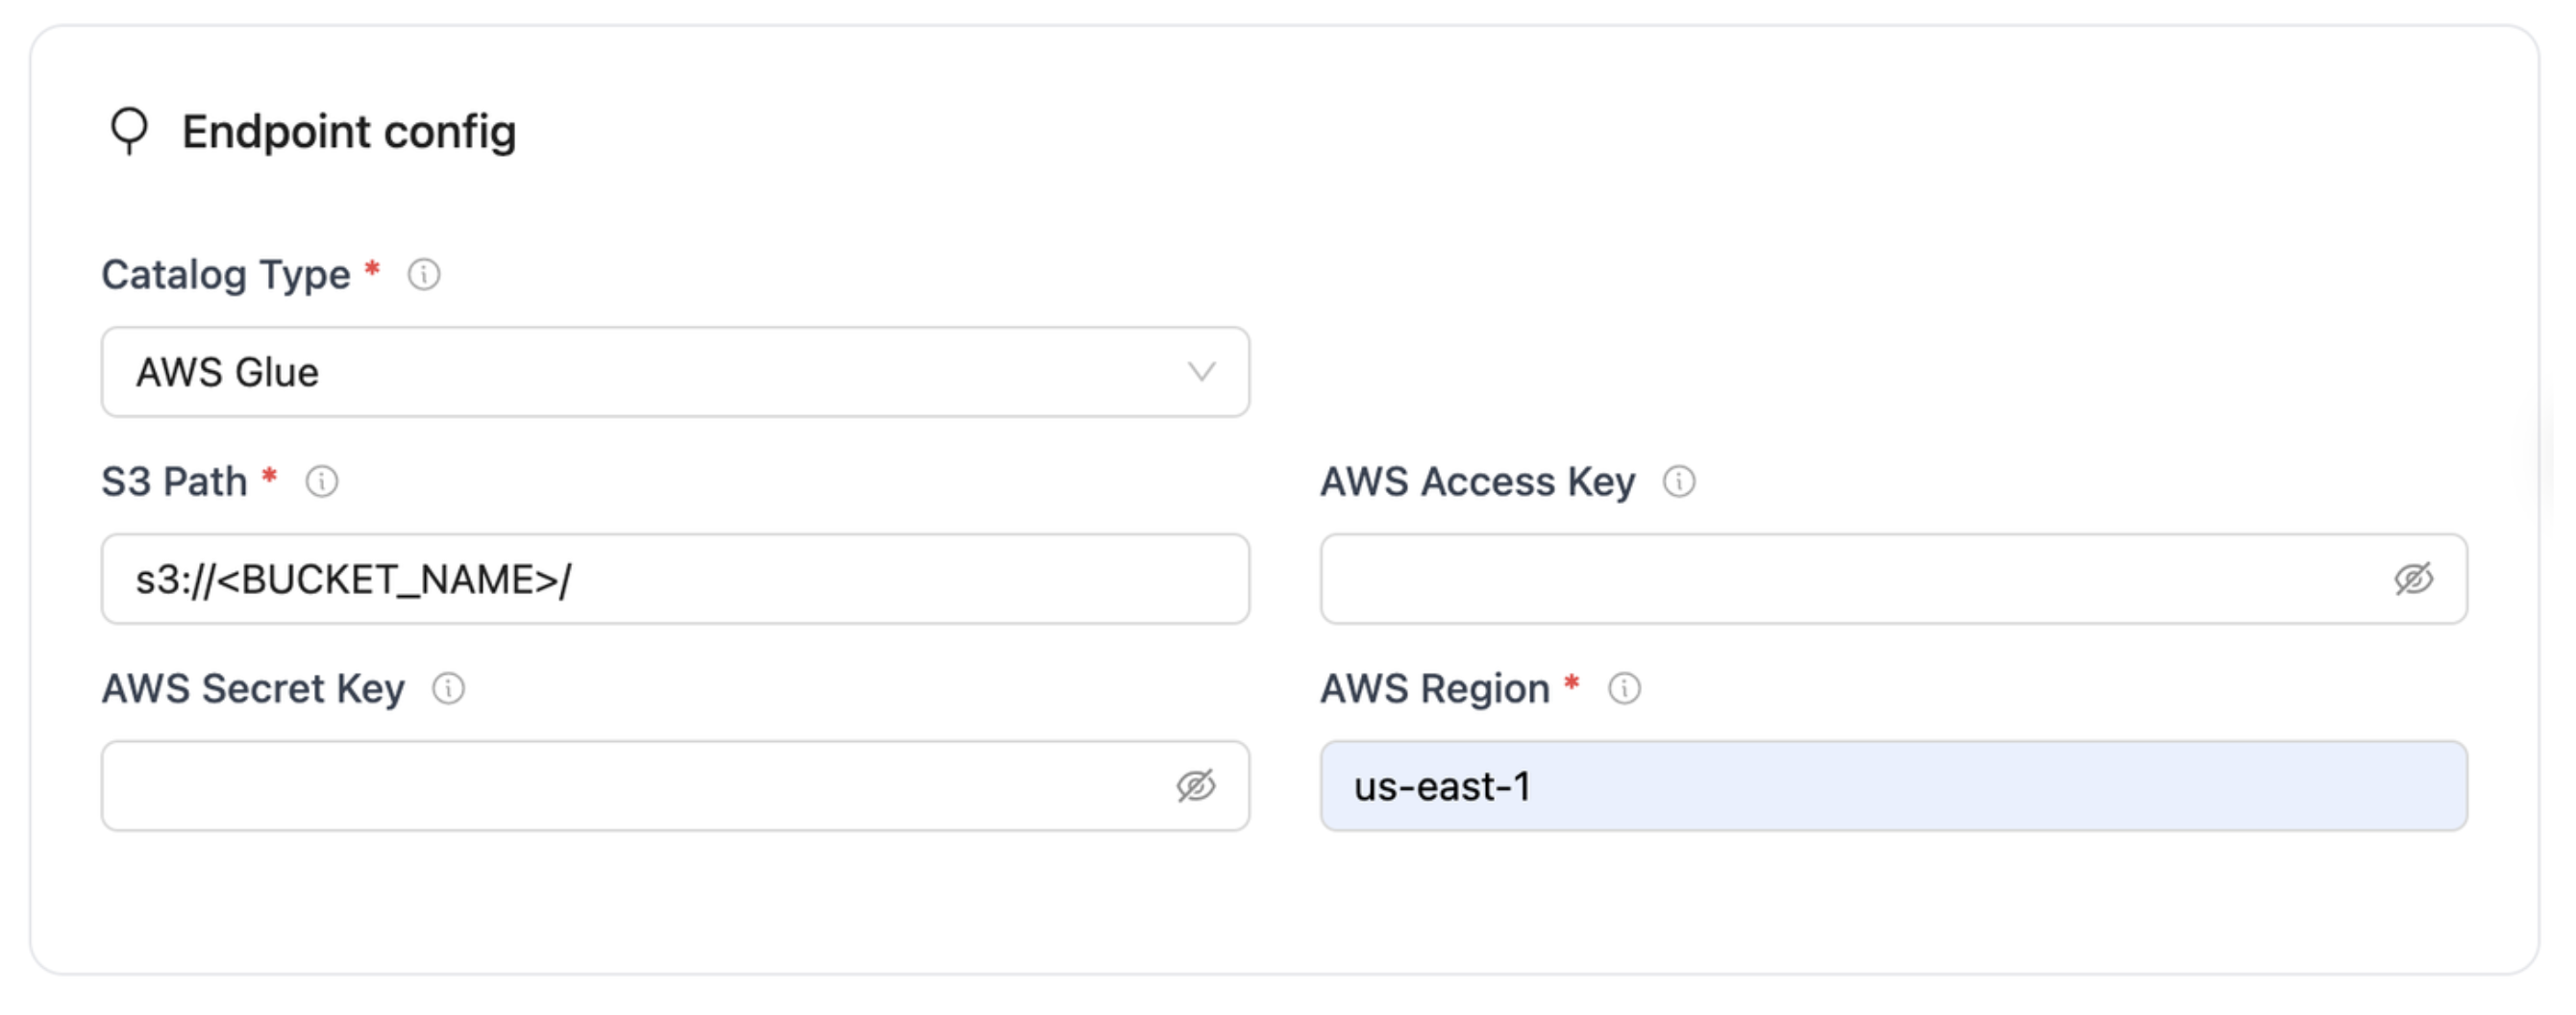The height and width of the screenshot is (1015, 2576).
Task: Click the chevron on the Catalog Type field
Action: (x=1203, y=371)
